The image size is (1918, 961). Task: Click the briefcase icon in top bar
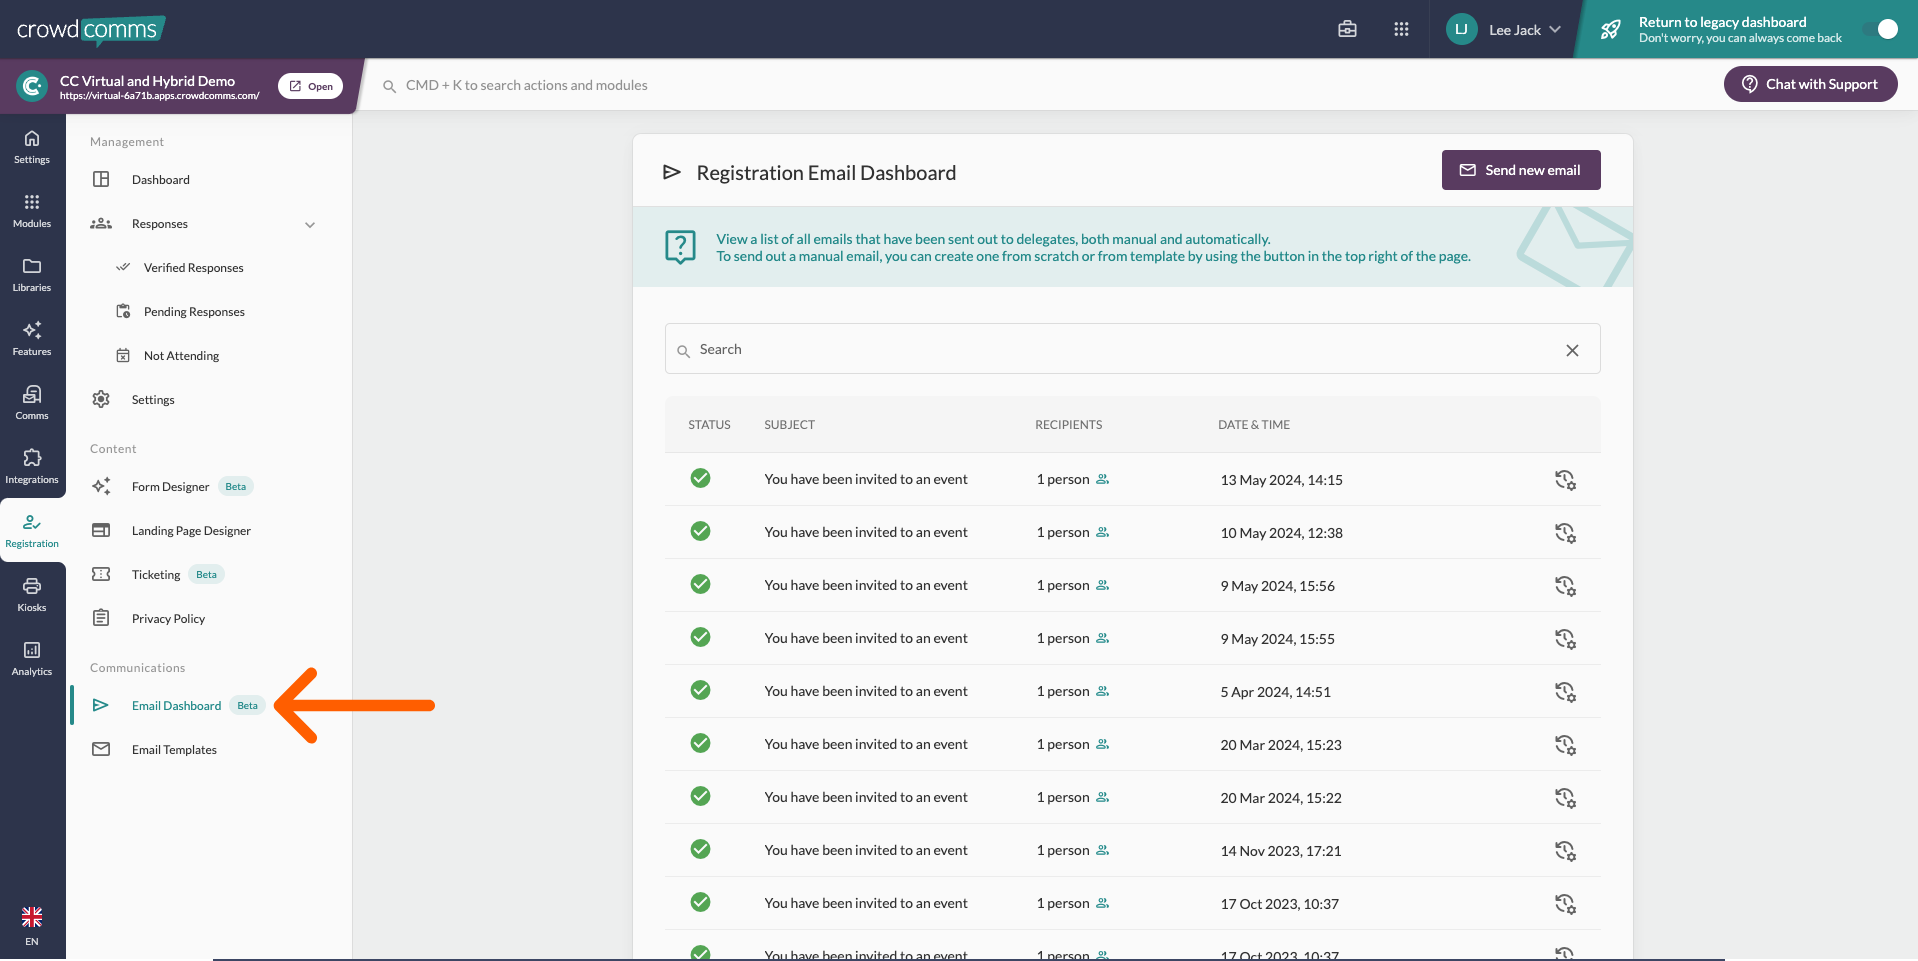pyautogui.click(x=1347, y=29)
